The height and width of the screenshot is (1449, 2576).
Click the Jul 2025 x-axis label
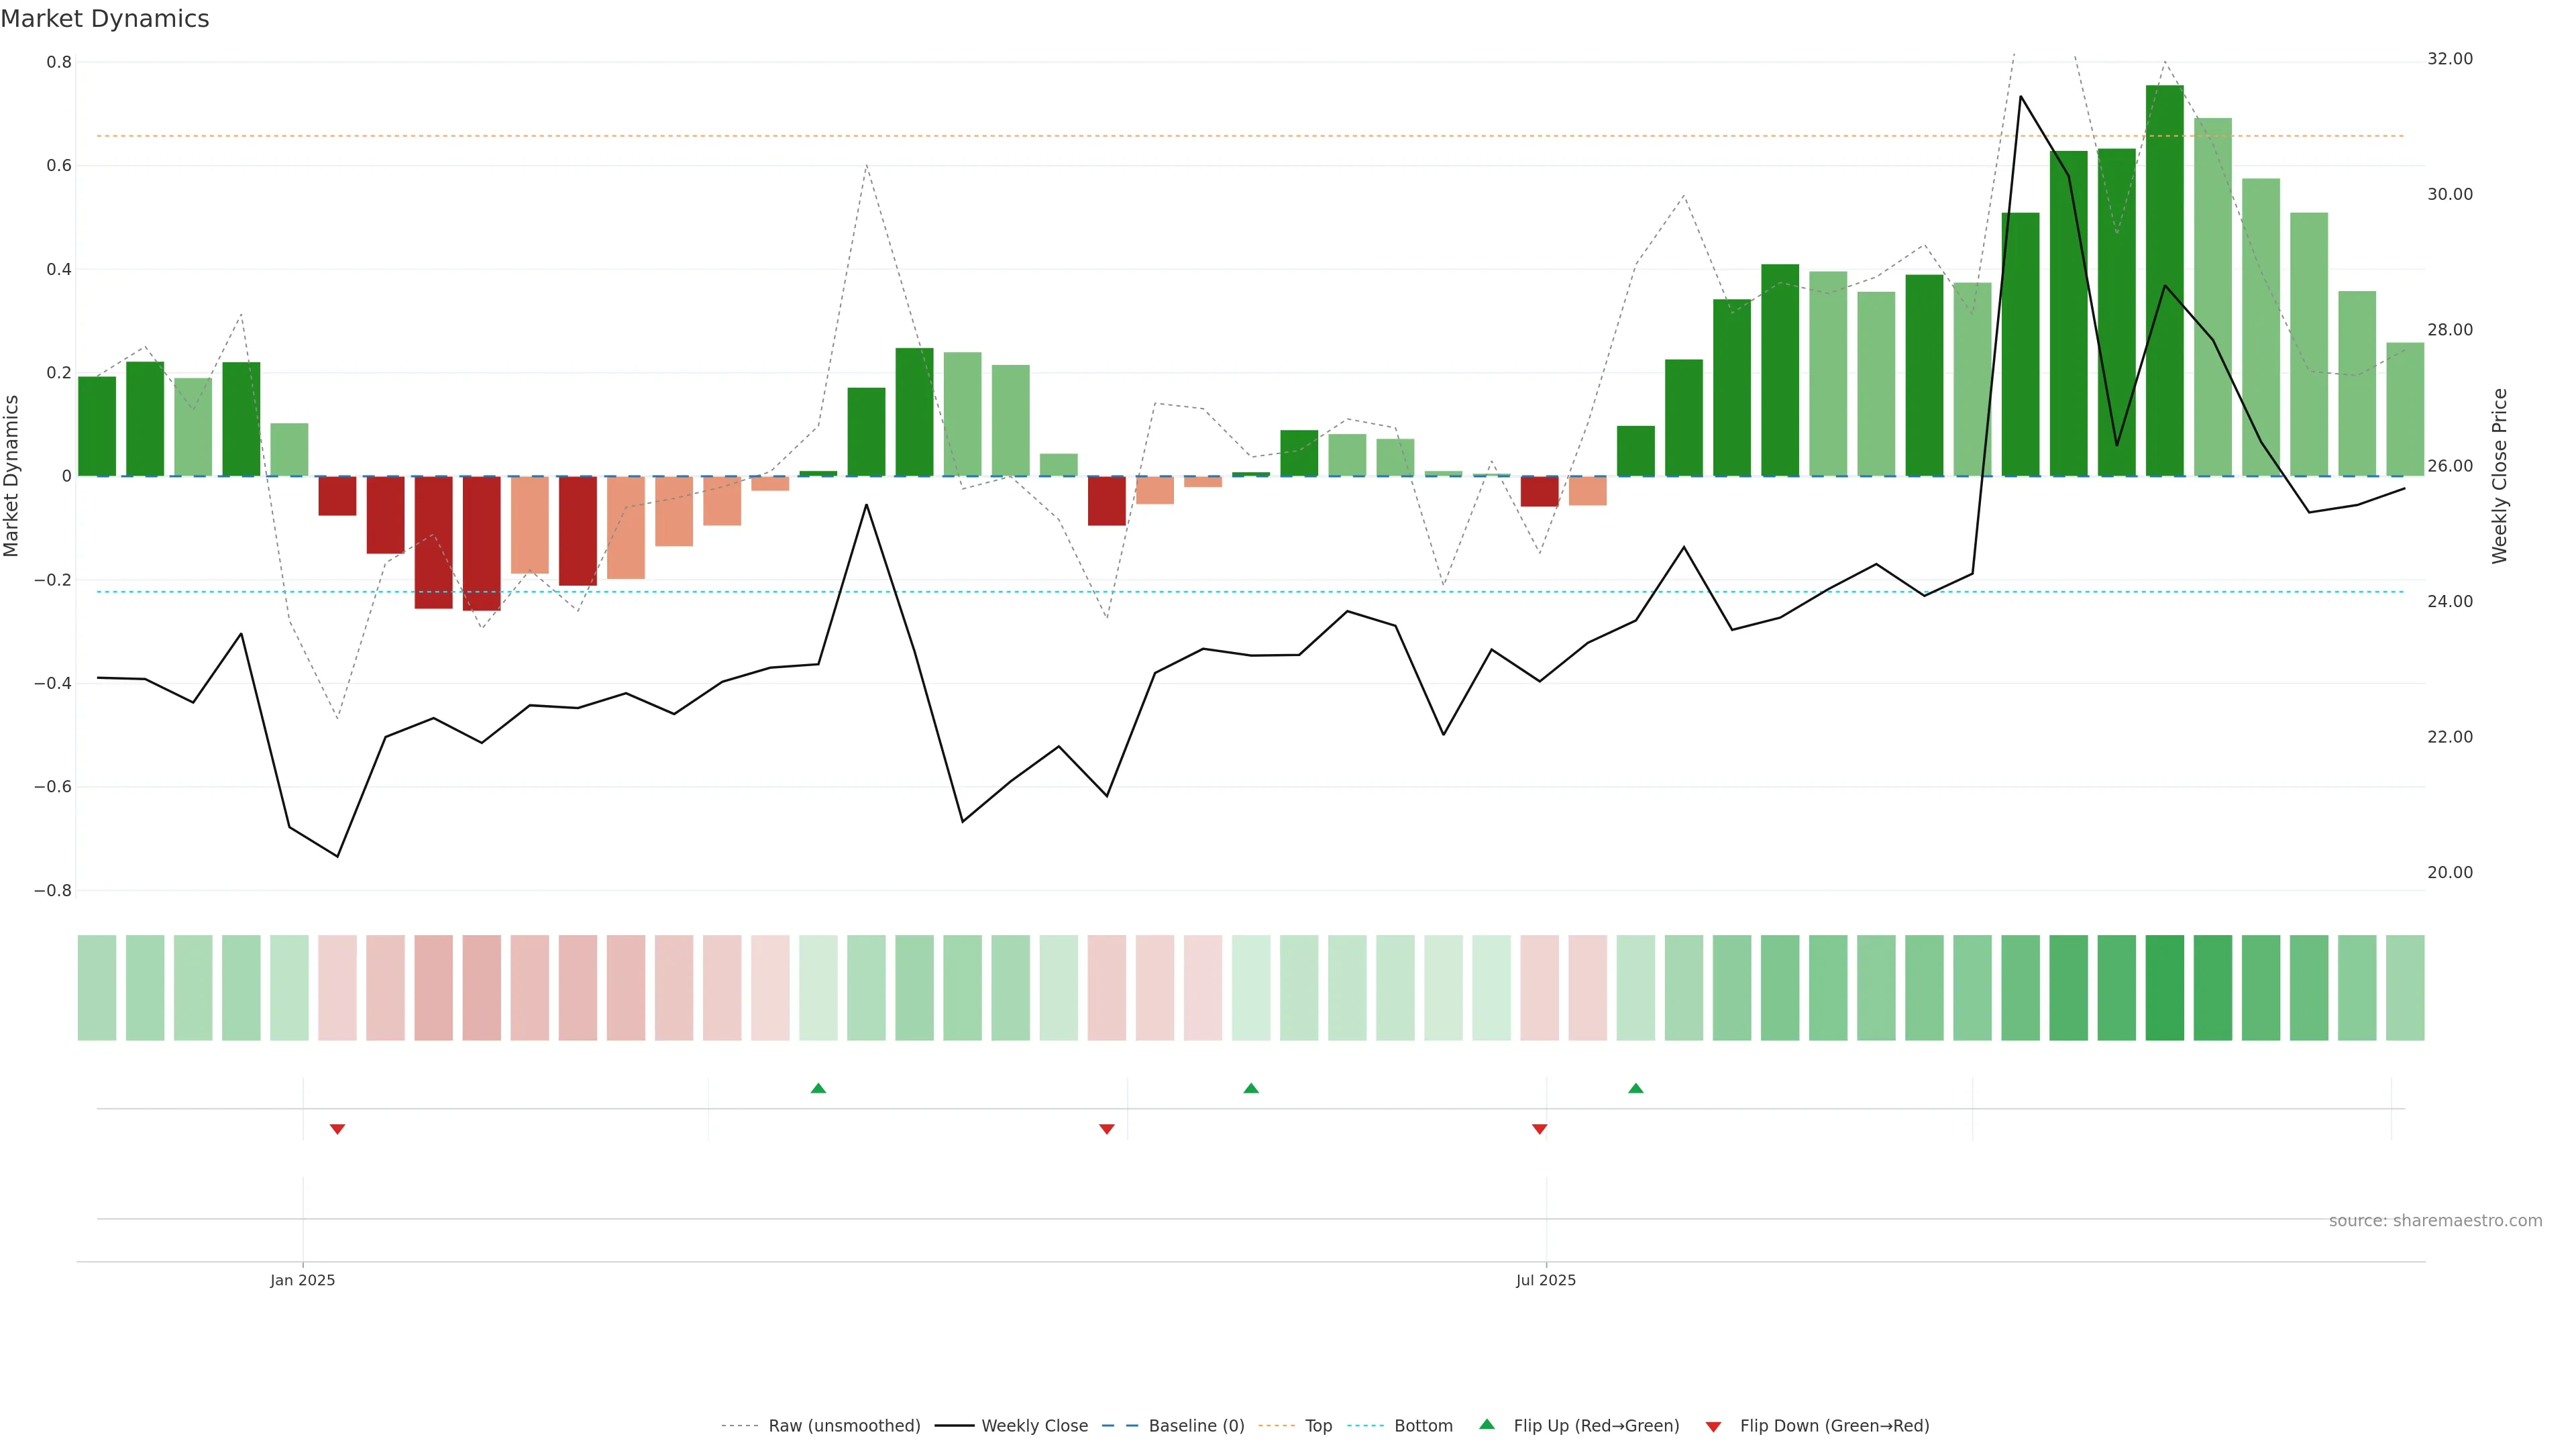(1545, 1280)
